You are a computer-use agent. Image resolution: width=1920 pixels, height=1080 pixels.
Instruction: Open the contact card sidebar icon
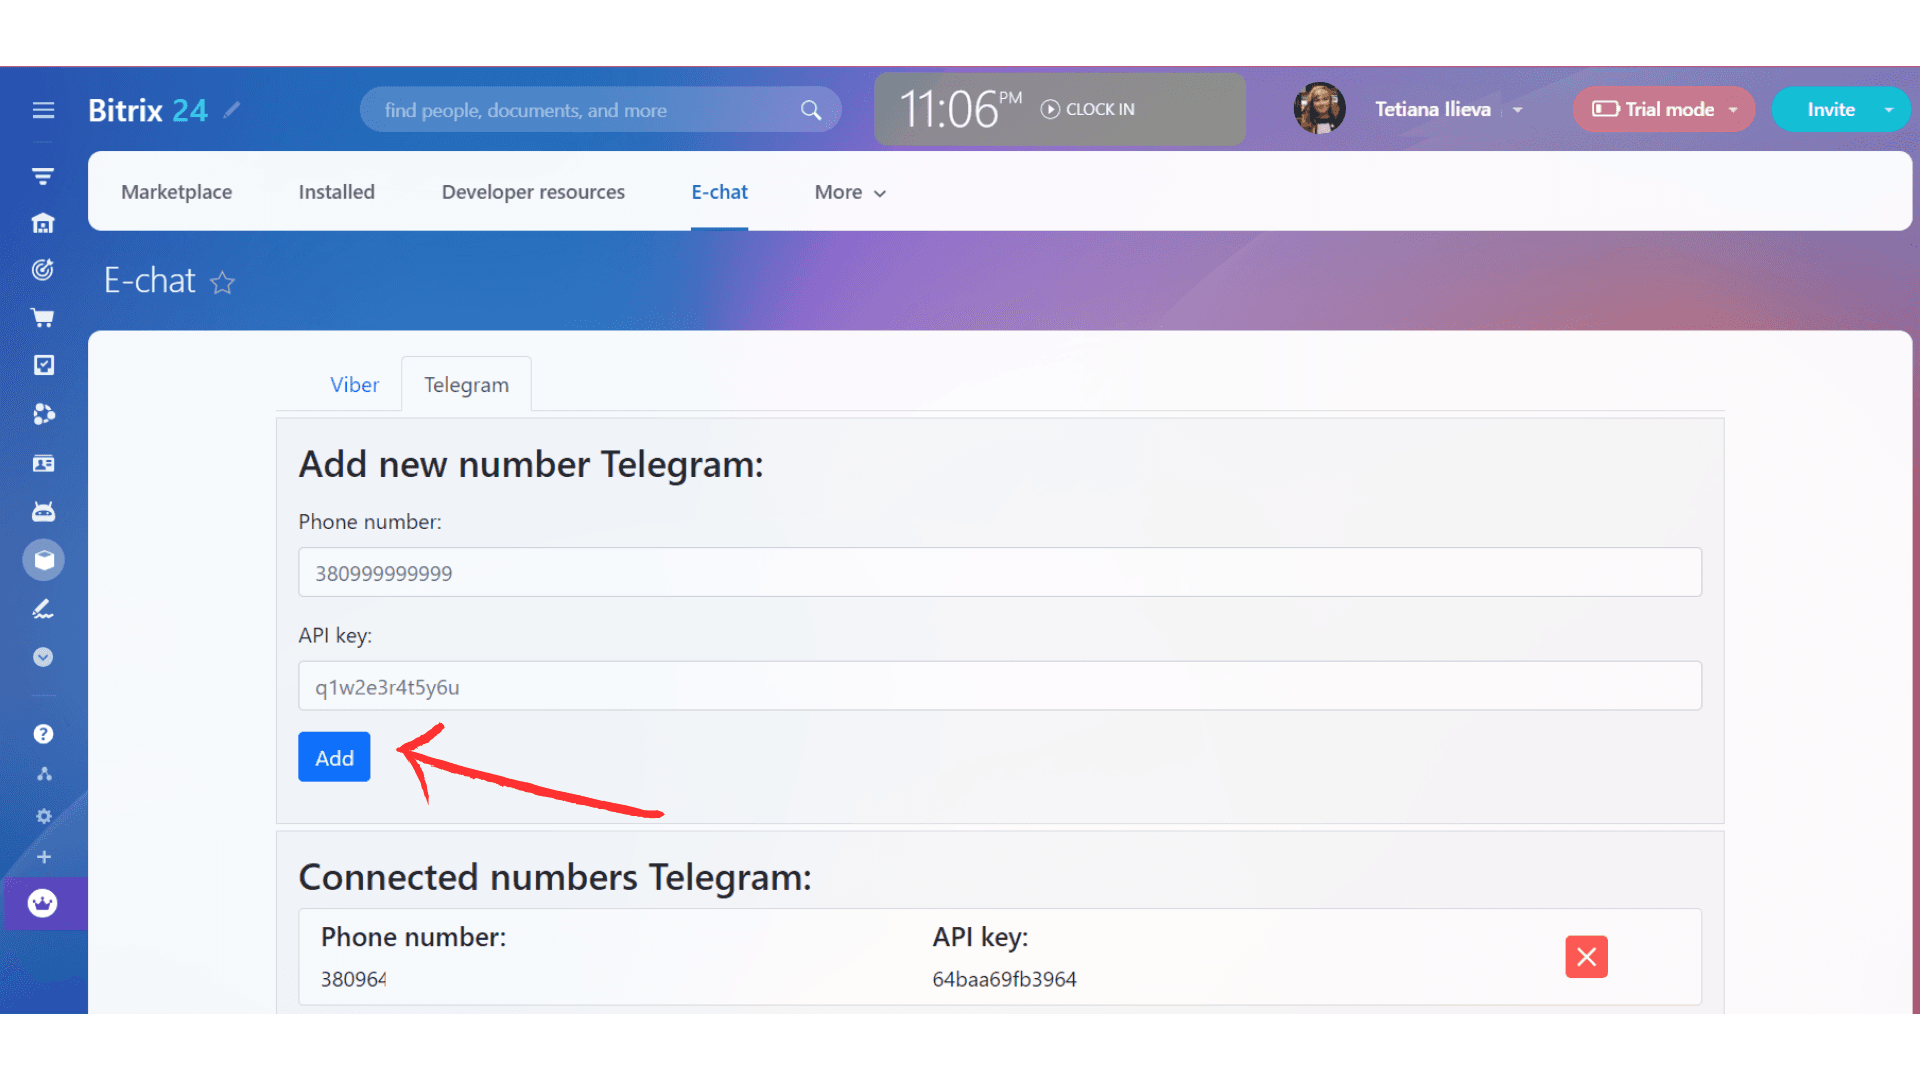[43, 463]
